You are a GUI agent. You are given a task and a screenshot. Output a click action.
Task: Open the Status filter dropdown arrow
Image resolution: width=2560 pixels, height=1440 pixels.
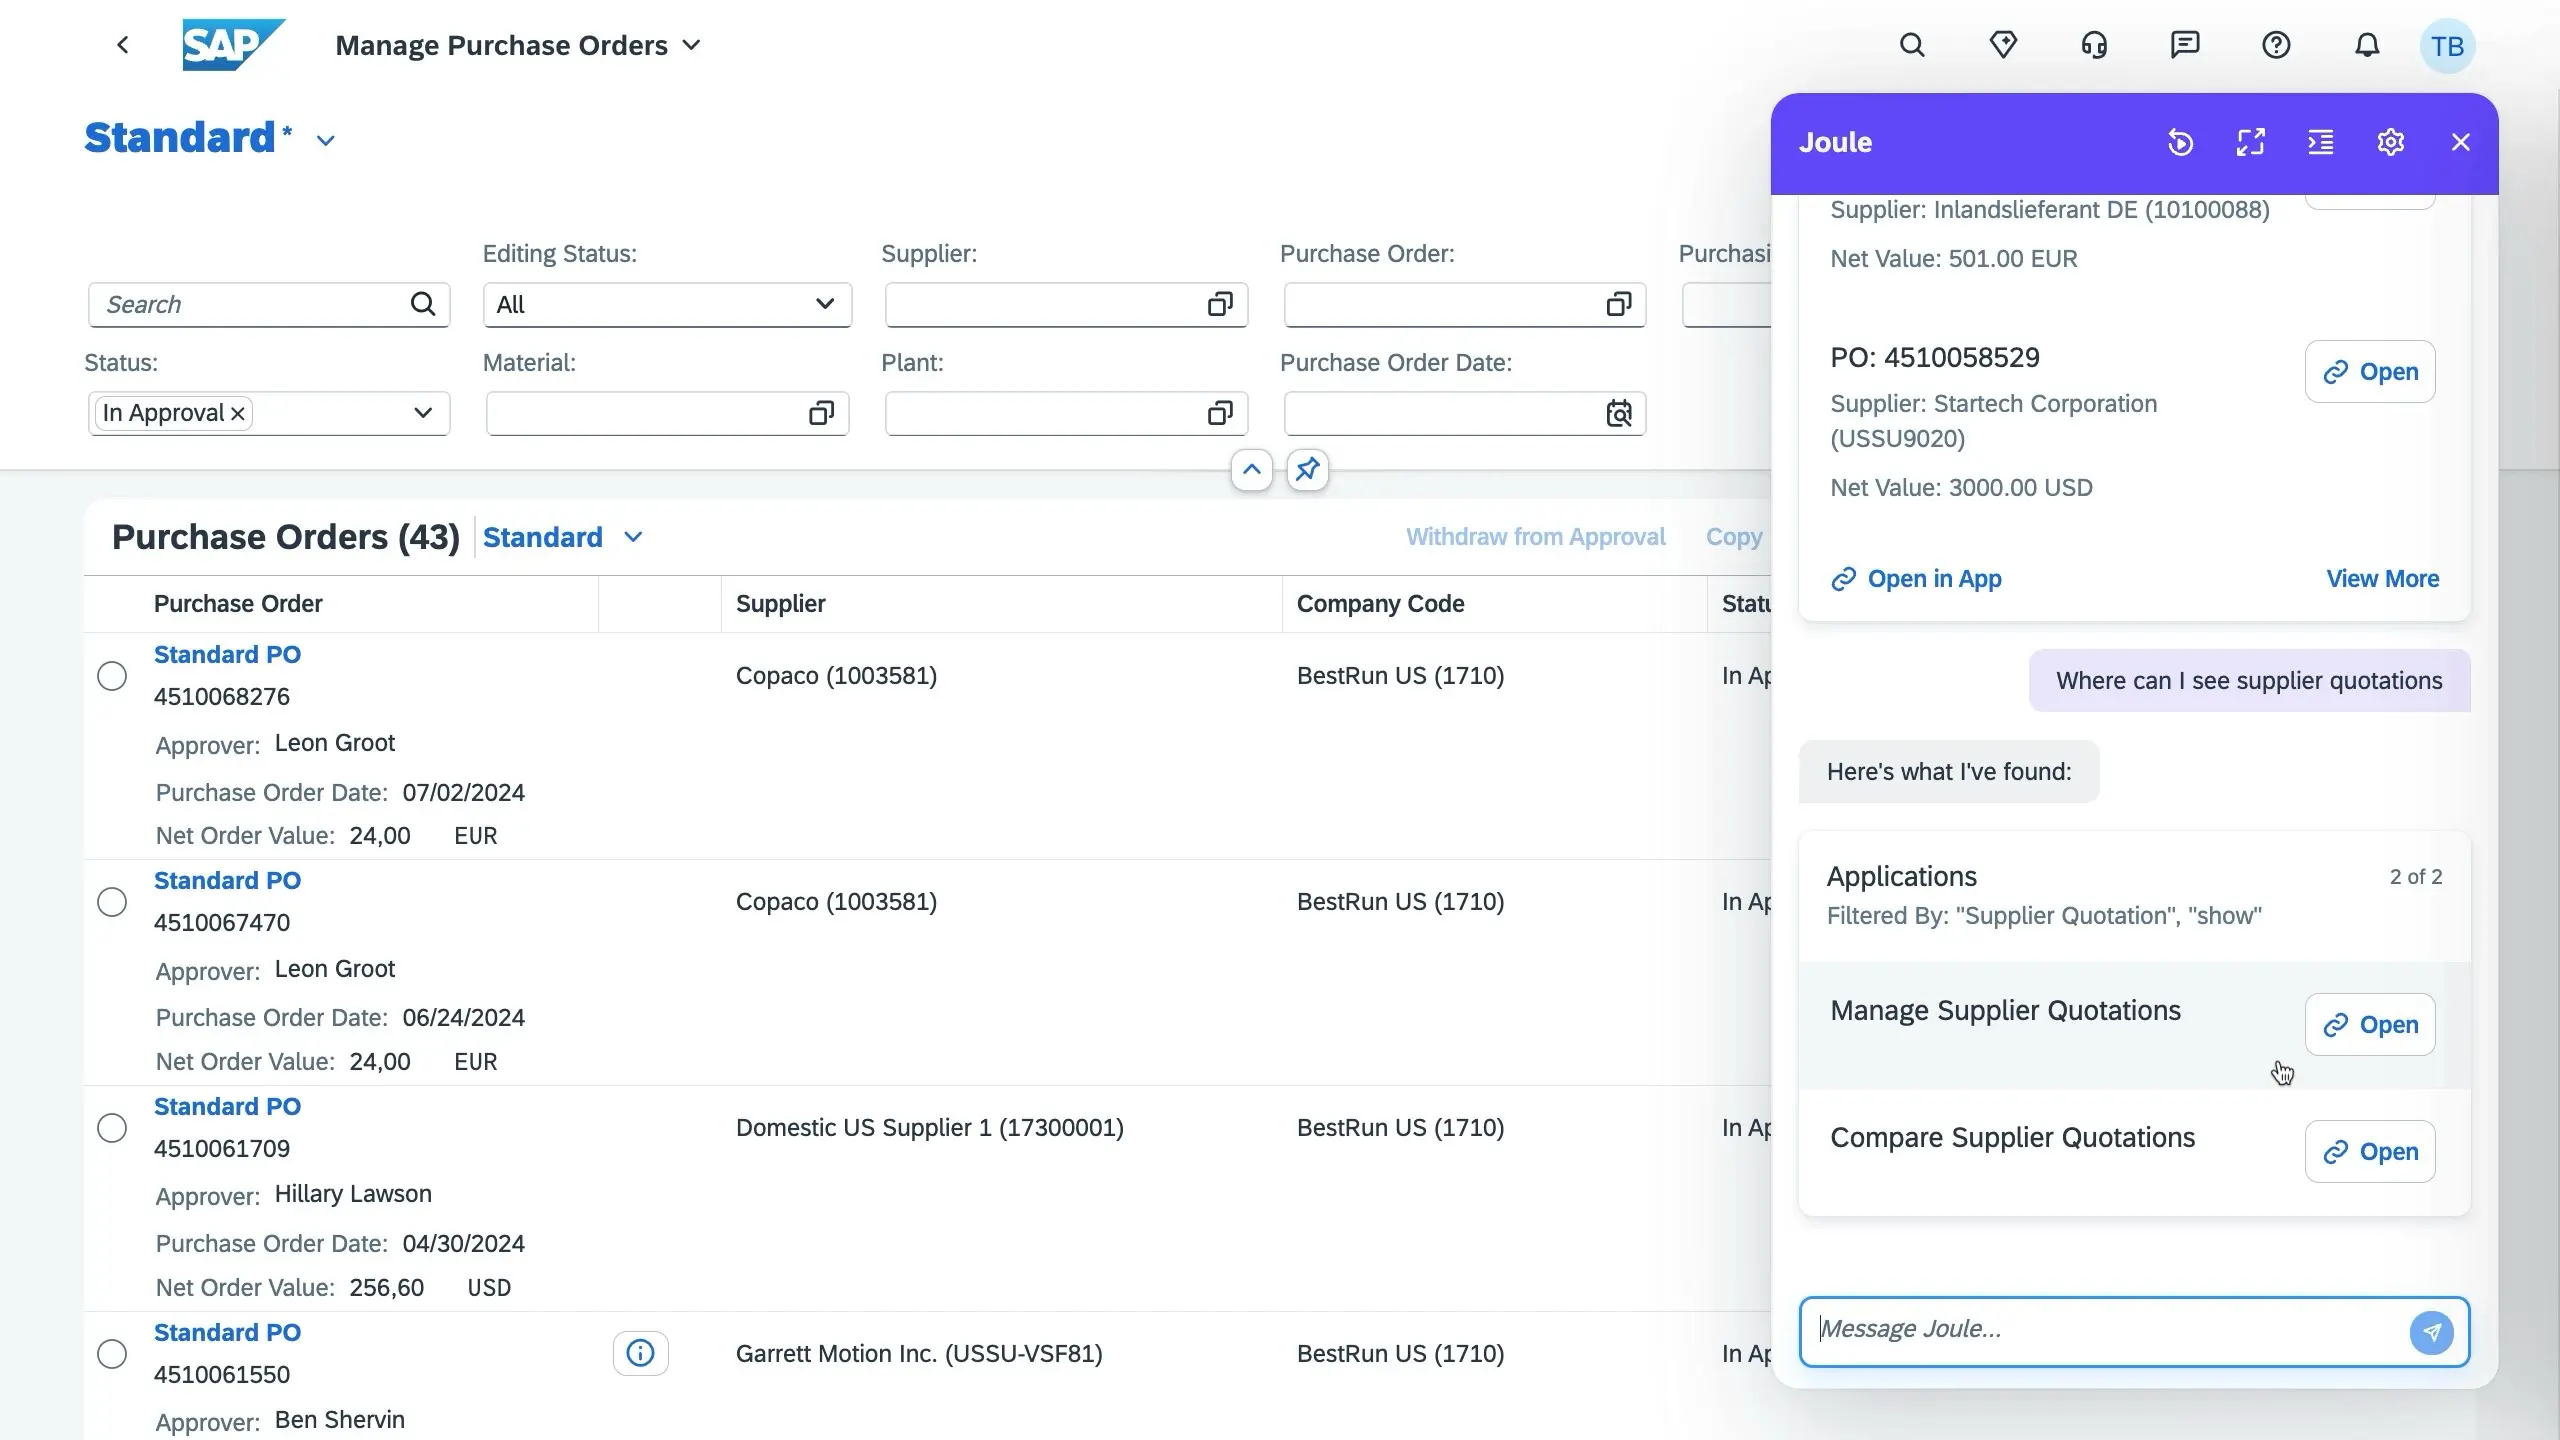pos(423,413)
